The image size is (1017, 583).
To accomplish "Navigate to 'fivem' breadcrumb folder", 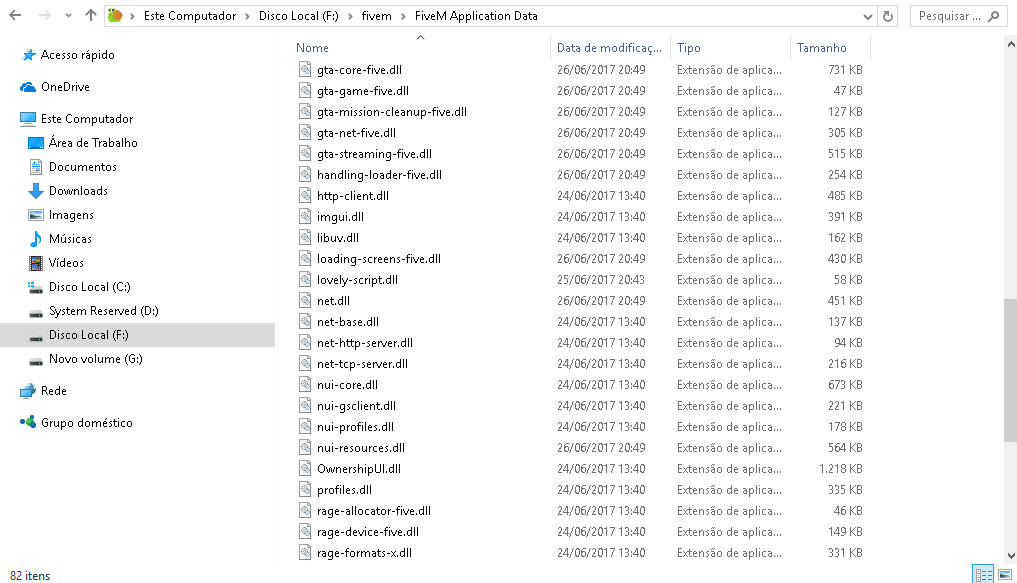I will click(x=377, y=16).
